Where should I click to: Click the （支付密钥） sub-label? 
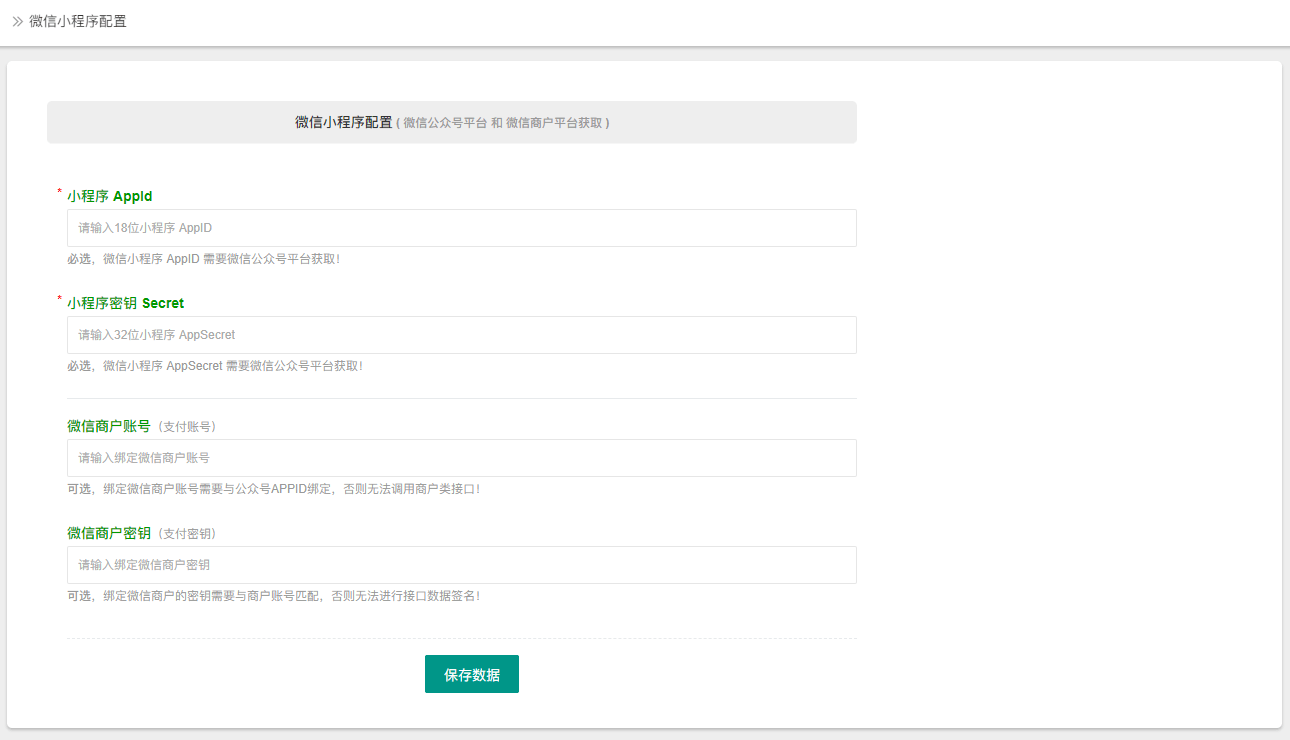point(186,534)
